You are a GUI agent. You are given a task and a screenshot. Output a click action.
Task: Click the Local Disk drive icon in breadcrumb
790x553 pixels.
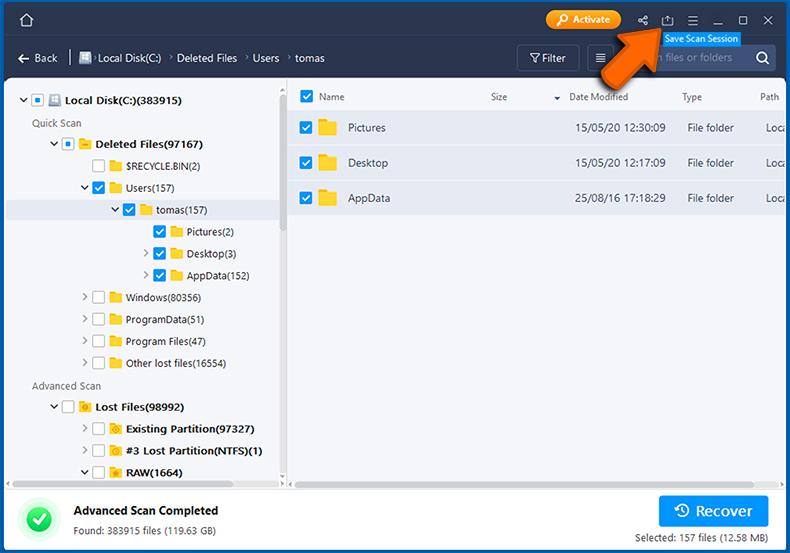coord(85,58)
